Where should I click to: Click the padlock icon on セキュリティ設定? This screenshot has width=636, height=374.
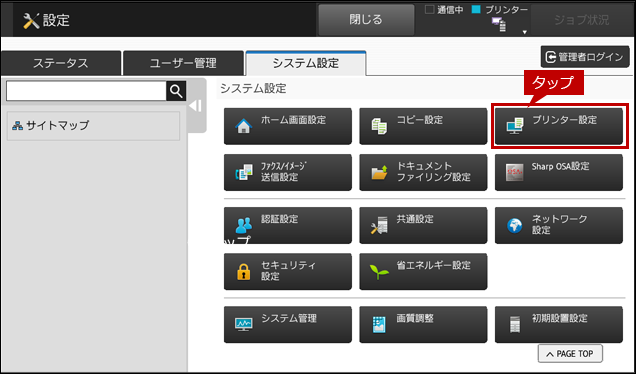pos(243,272)
